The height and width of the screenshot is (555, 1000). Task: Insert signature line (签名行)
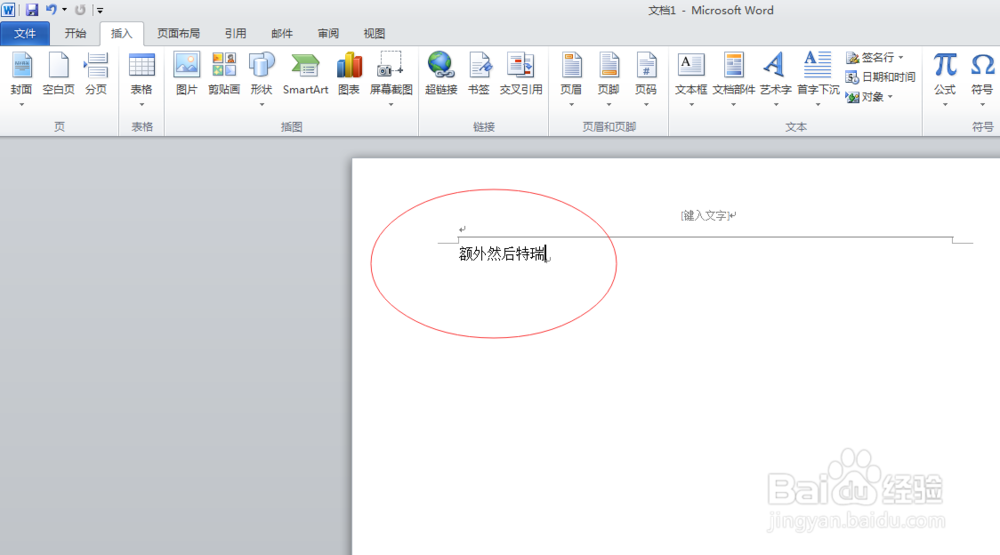[x=871, y=57]
